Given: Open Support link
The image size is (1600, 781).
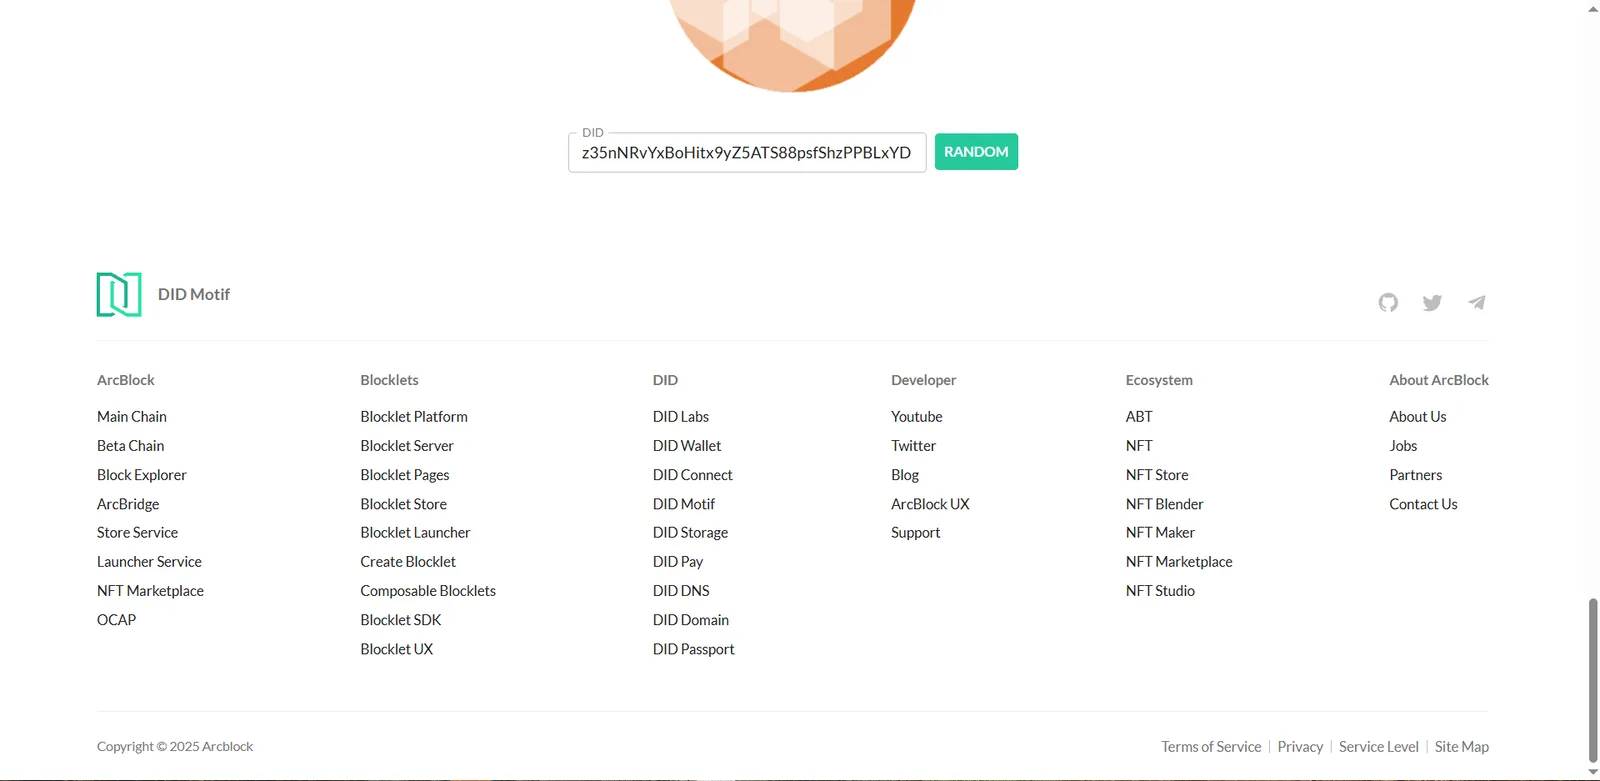Looking at the screenshot, I should pos(916,533).
